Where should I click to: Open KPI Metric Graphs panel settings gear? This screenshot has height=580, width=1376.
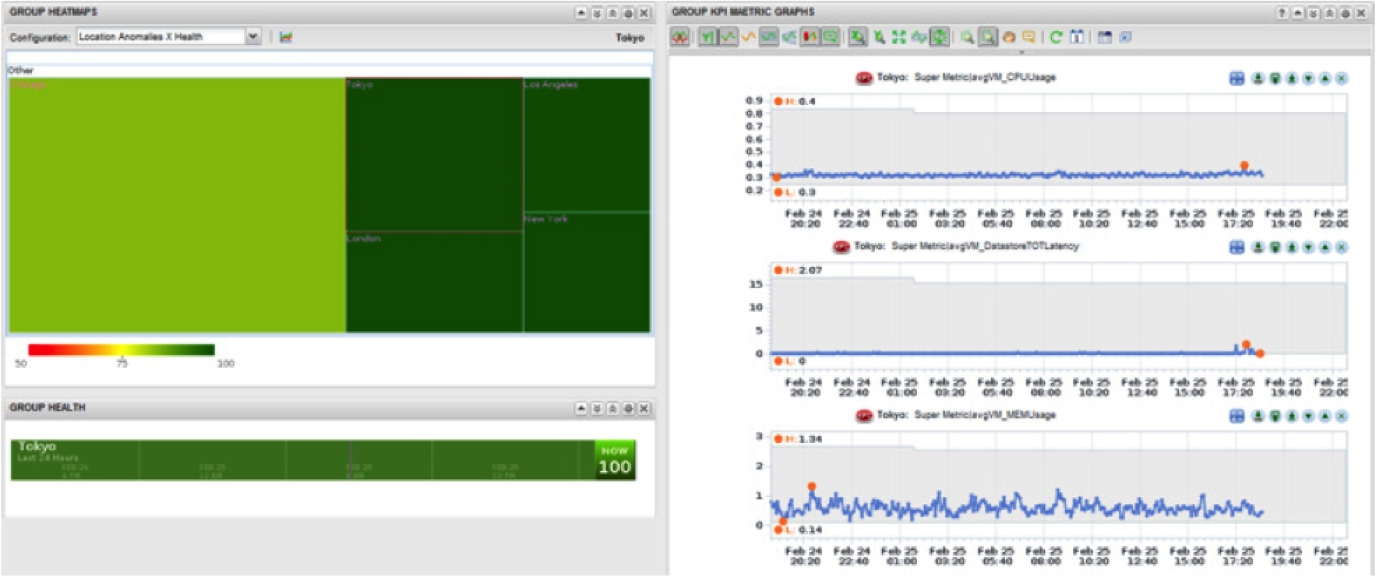tap(1345, 13)
